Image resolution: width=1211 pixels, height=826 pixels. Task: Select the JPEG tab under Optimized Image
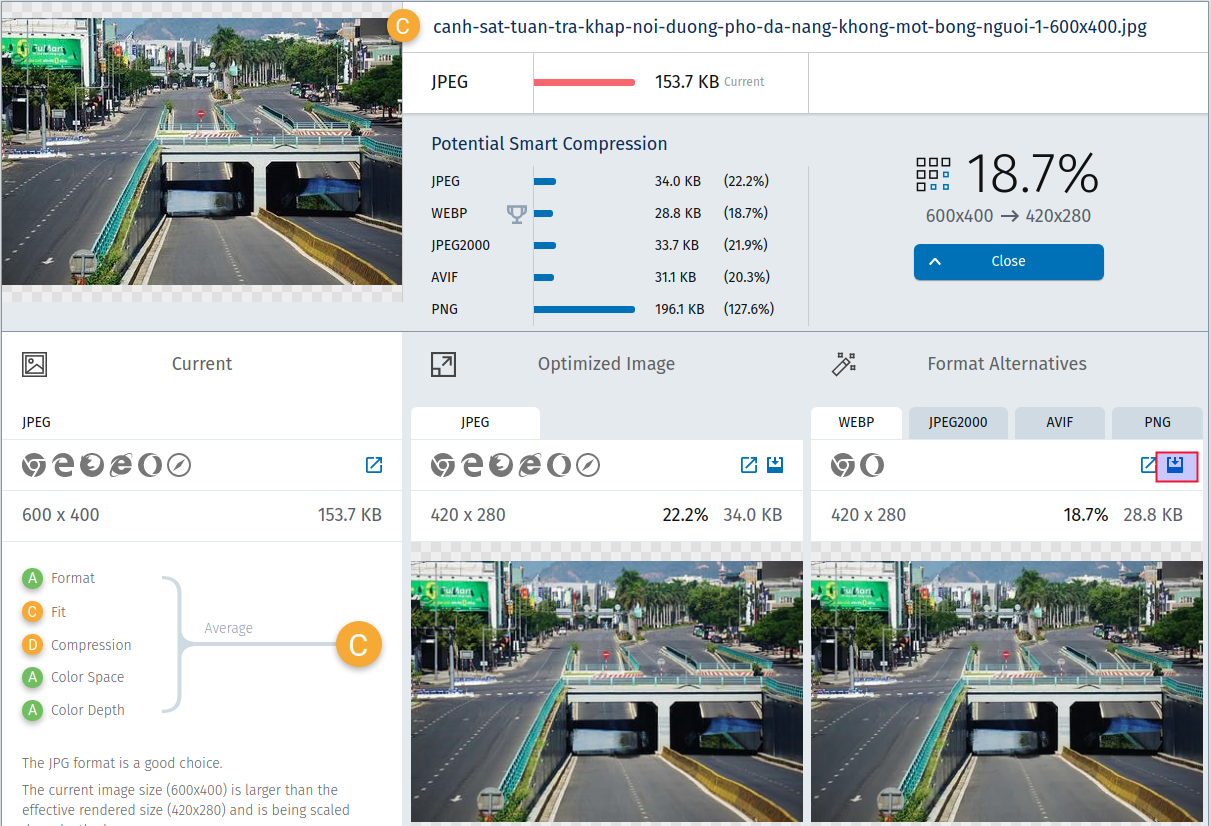(475, 423)
